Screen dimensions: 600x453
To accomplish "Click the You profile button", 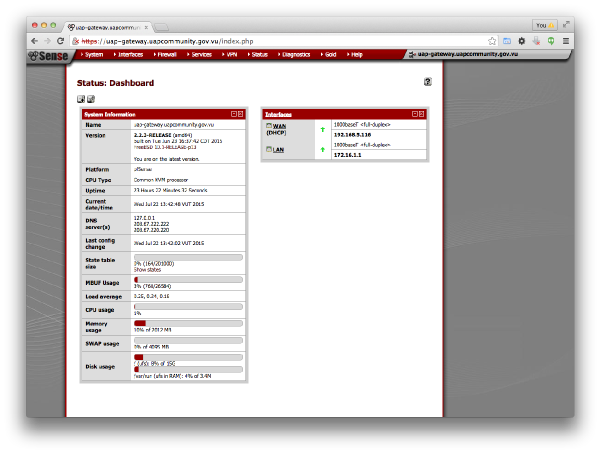I will pyautogui.click(x=545, y=25).
